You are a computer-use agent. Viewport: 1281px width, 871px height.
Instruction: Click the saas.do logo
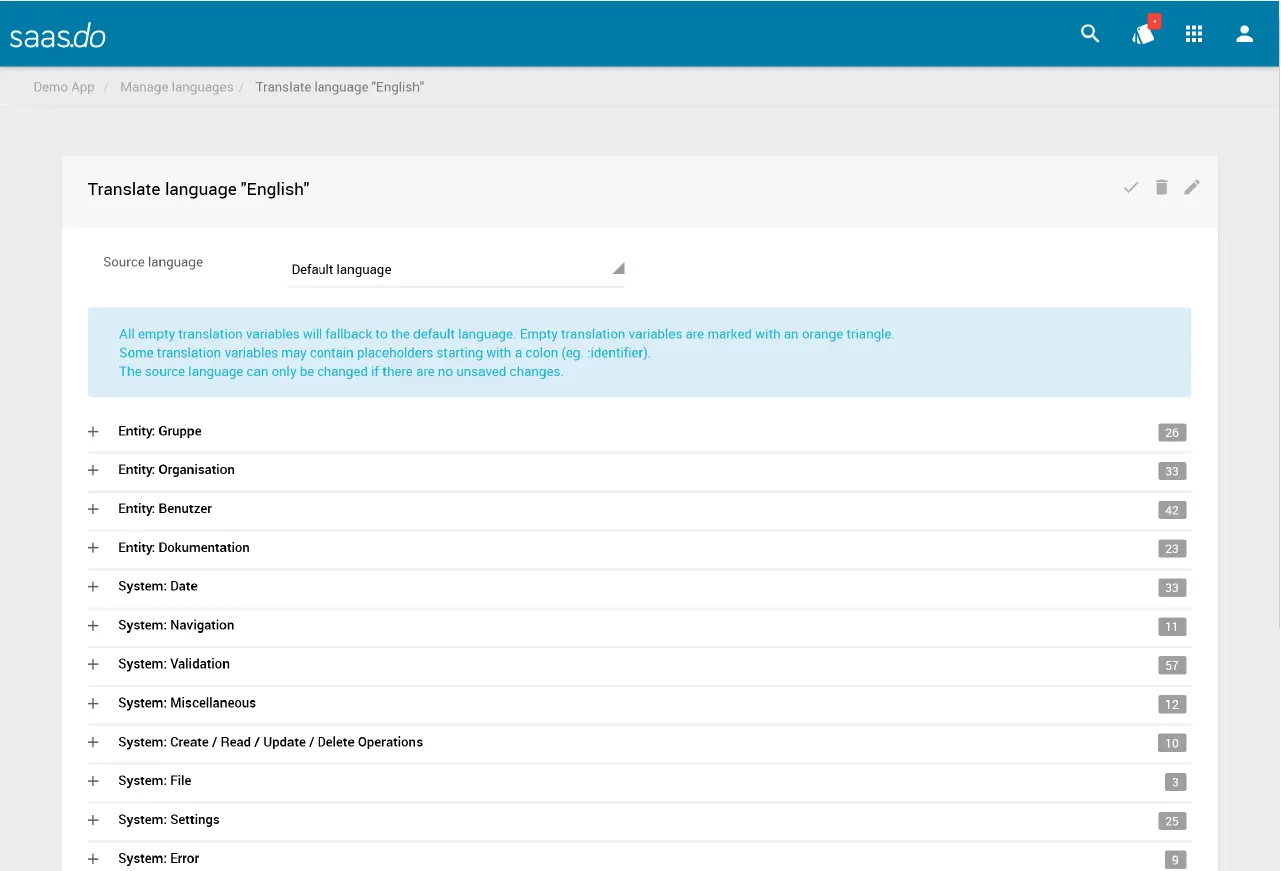pos(58,37)
